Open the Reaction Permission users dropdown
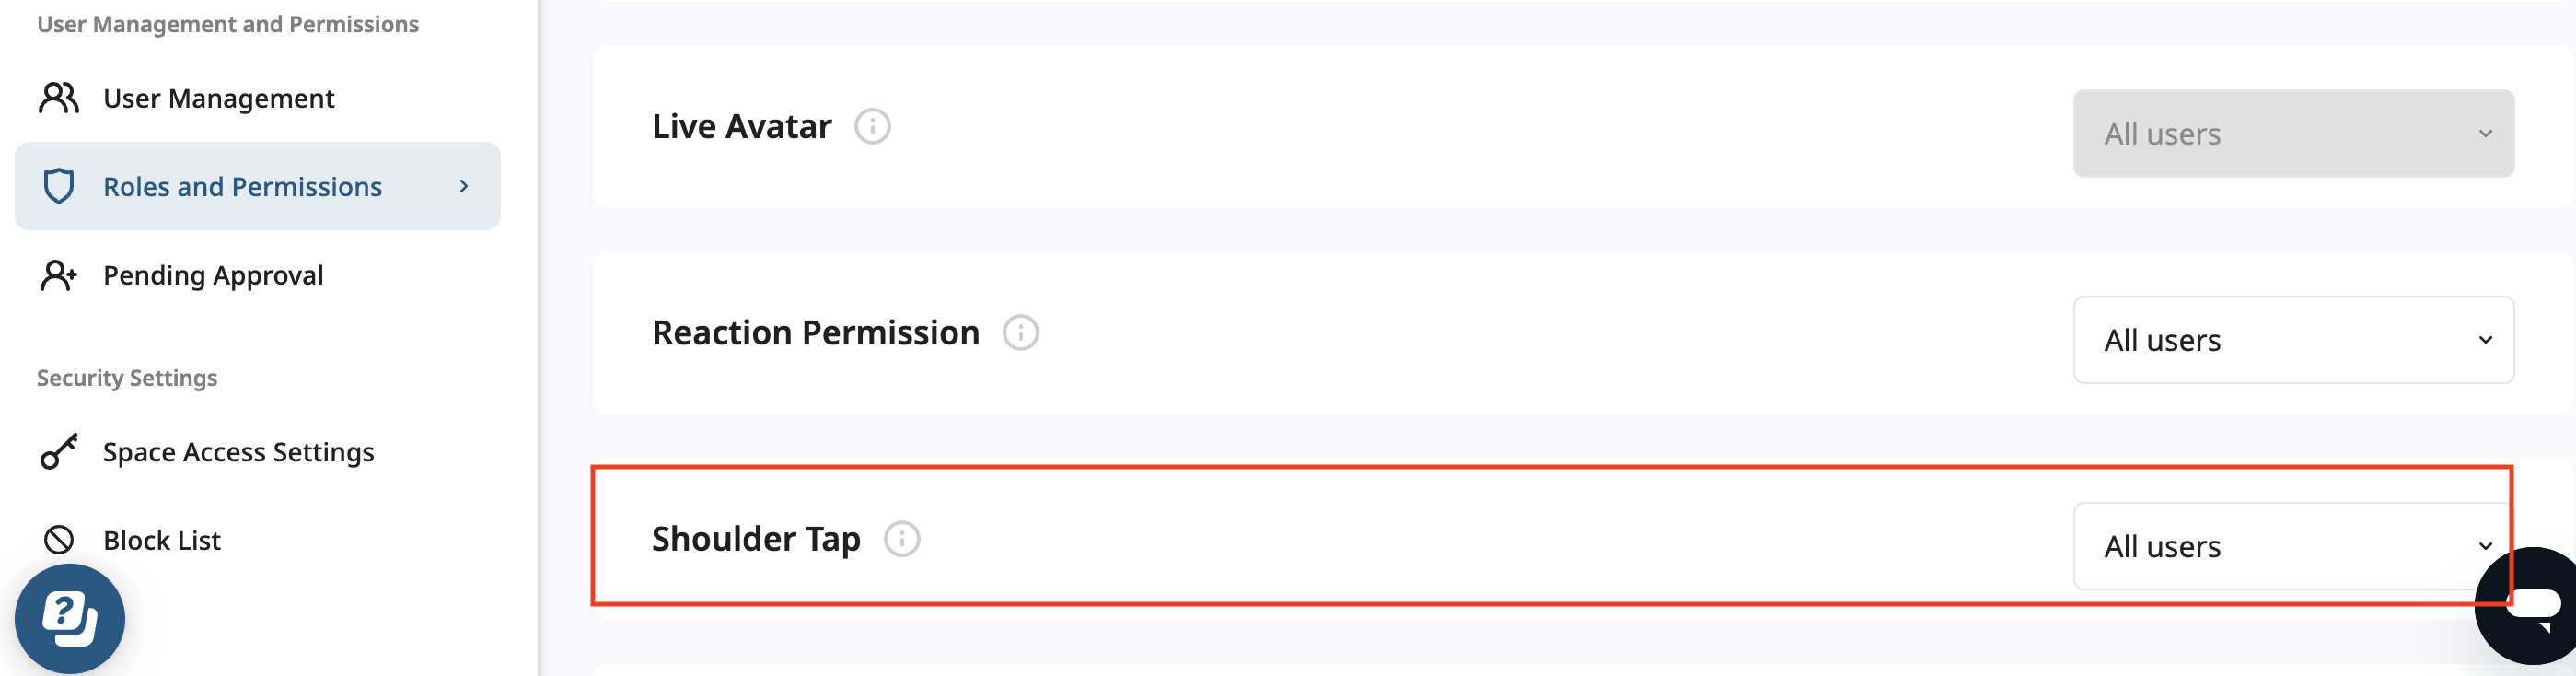Viewport: 2576px width, 676px height. pos(2292,340)
